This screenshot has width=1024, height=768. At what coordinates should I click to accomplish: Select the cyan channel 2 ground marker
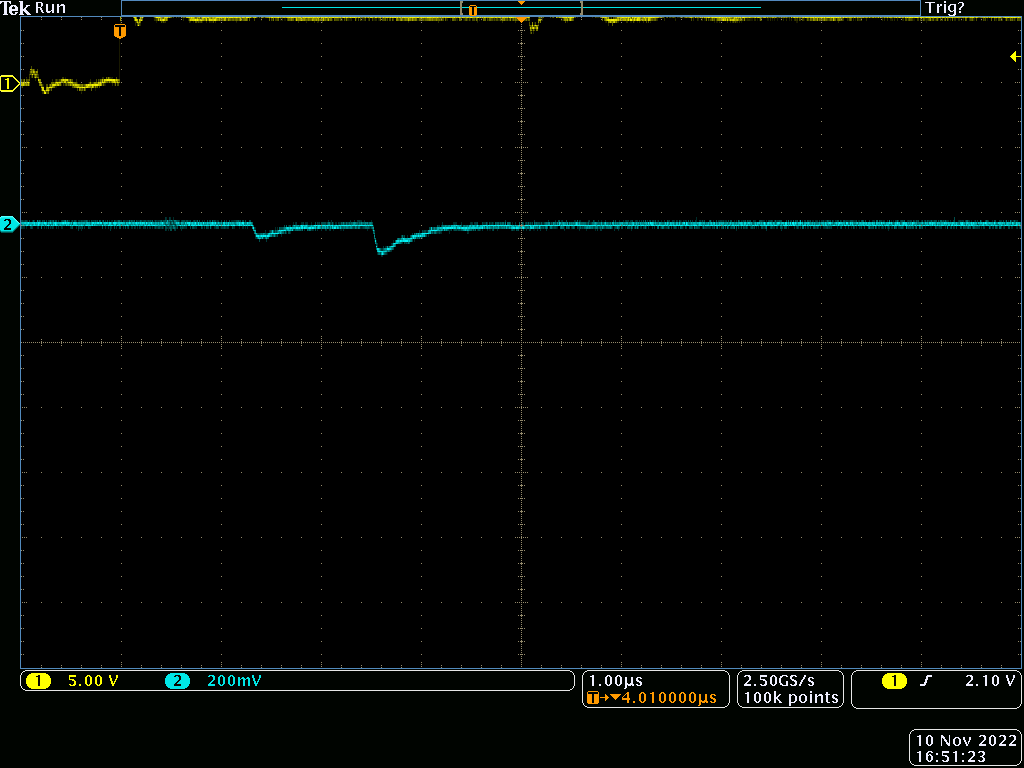[x=9, y=224]
